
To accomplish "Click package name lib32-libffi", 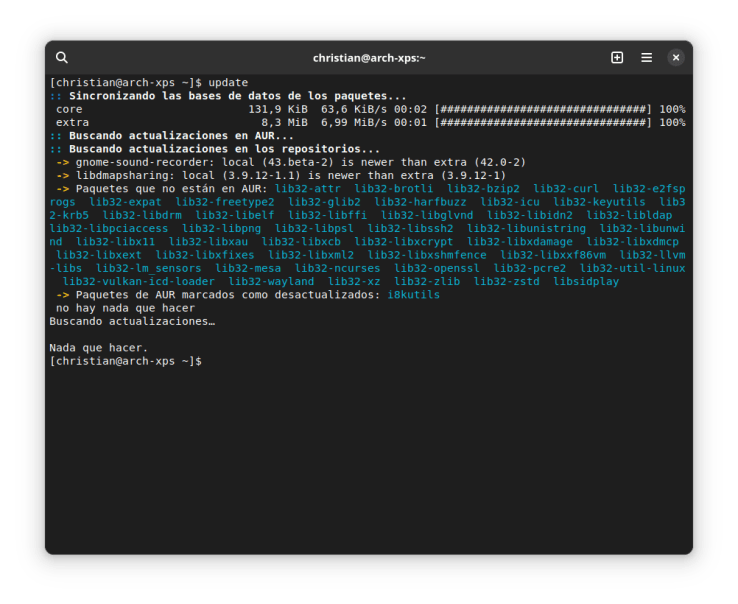I will pos(328,215).
